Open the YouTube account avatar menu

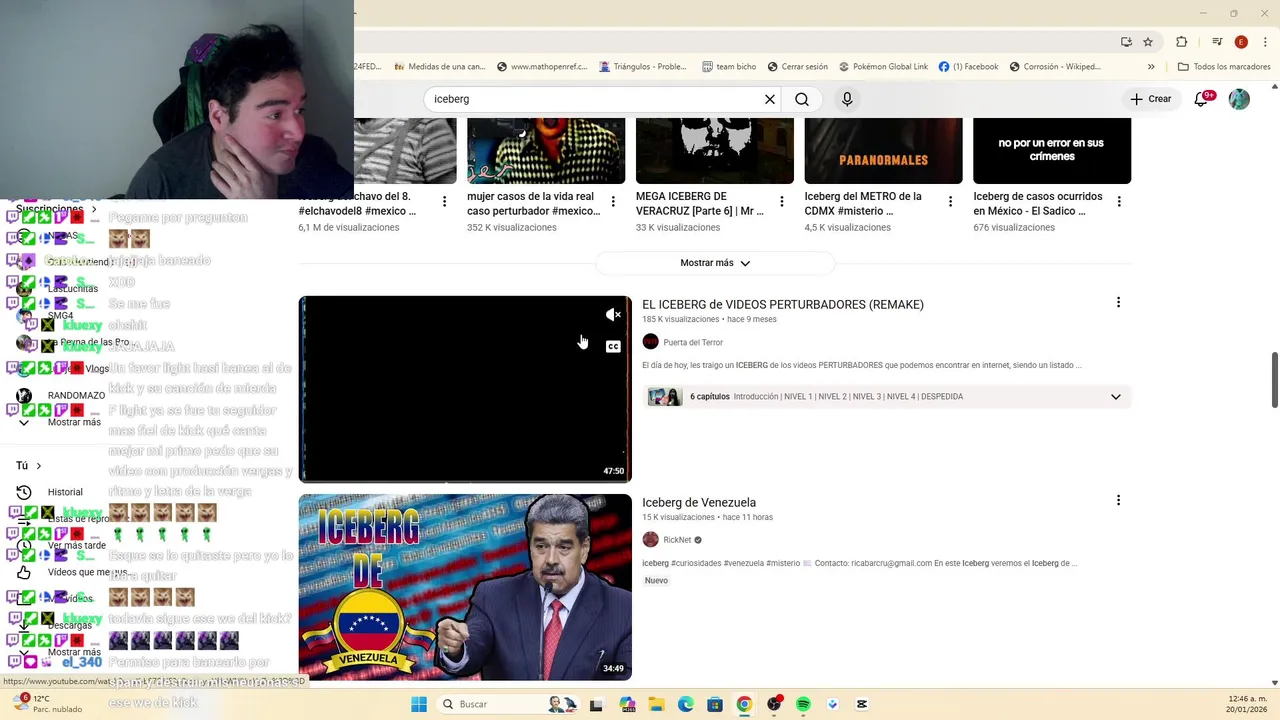[1239, 99]
